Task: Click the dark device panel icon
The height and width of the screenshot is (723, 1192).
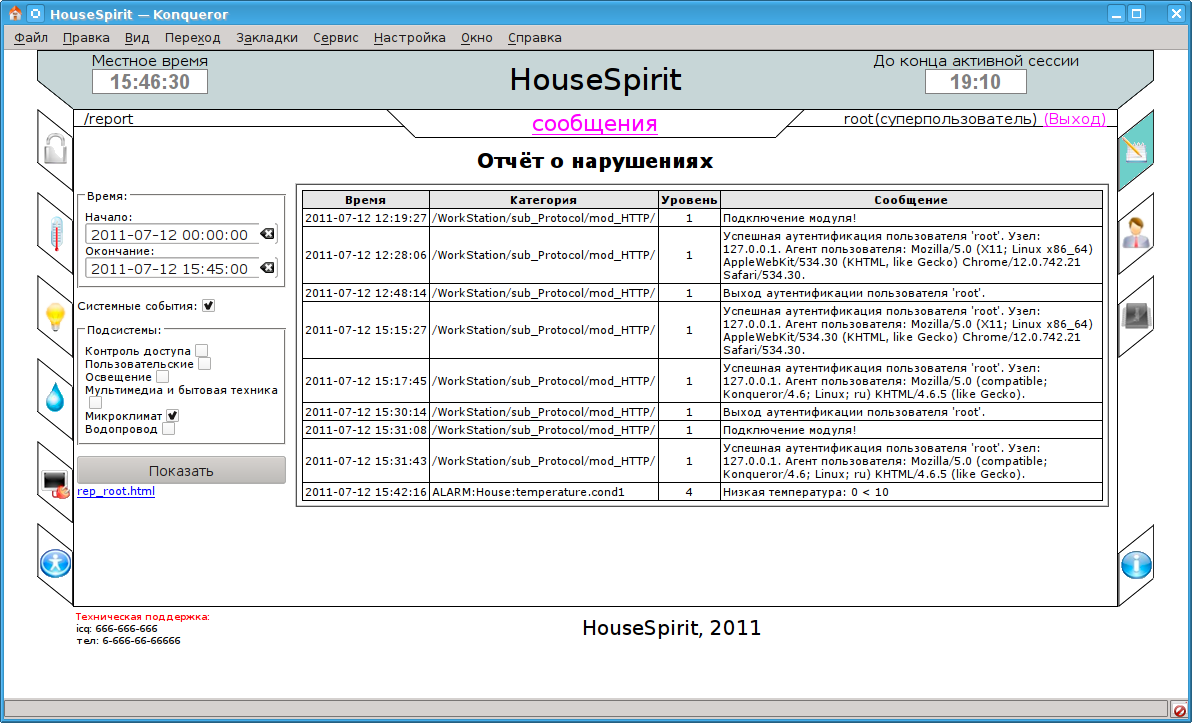Action: [1136, 316]
